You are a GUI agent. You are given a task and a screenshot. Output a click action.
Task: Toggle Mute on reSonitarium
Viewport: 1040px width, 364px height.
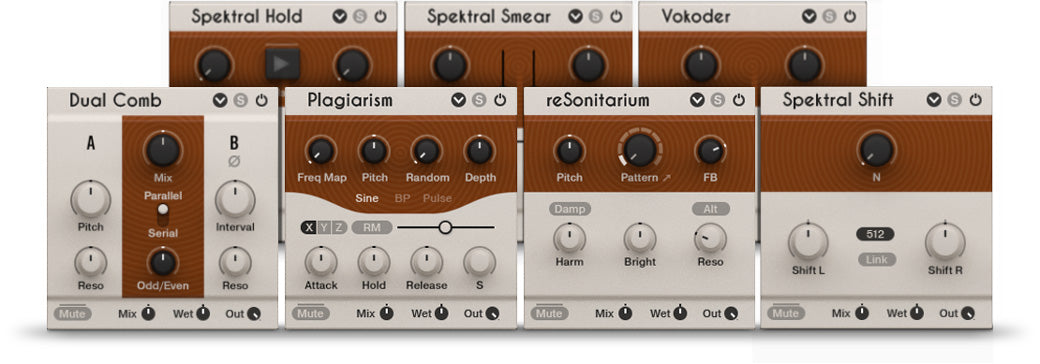[549, 314]
